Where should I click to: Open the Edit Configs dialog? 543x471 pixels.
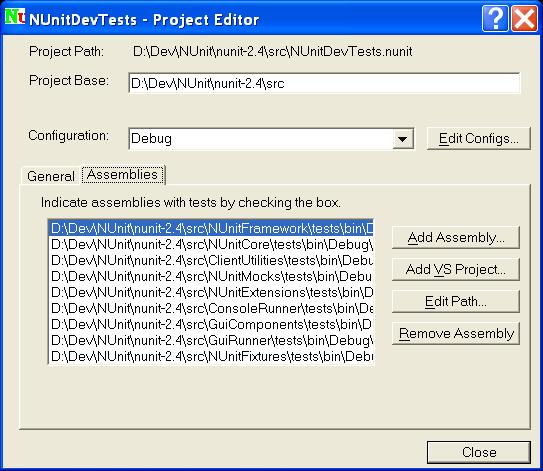click(x=479, y=139)
